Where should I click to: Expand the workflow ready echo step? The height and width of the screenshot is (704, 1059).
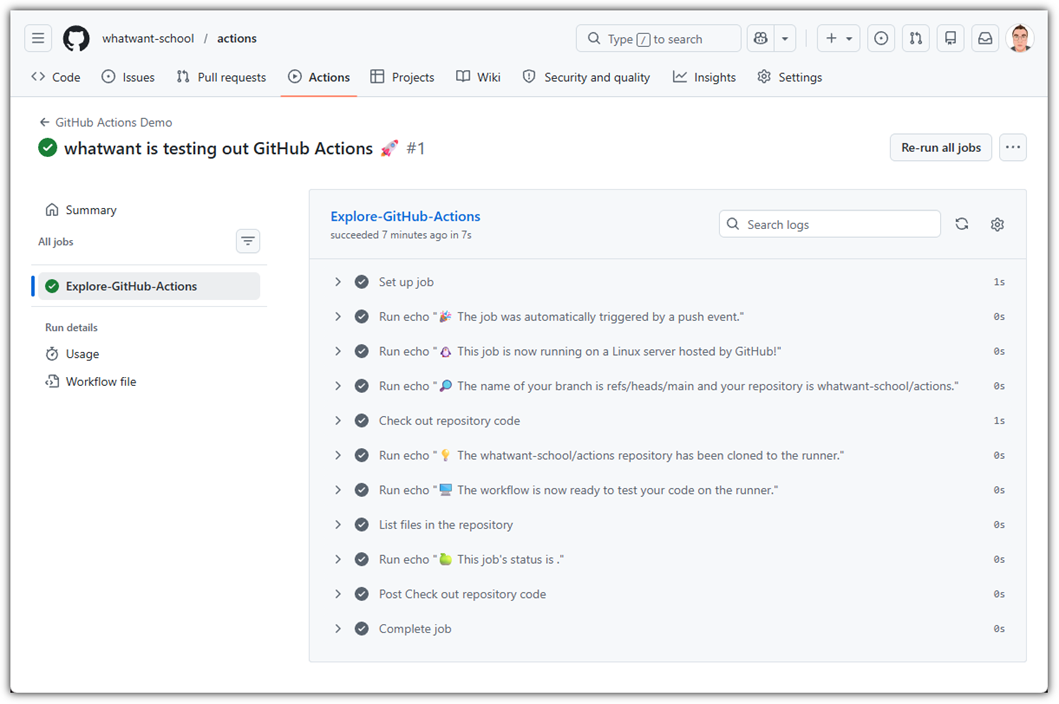pos(338,490)
